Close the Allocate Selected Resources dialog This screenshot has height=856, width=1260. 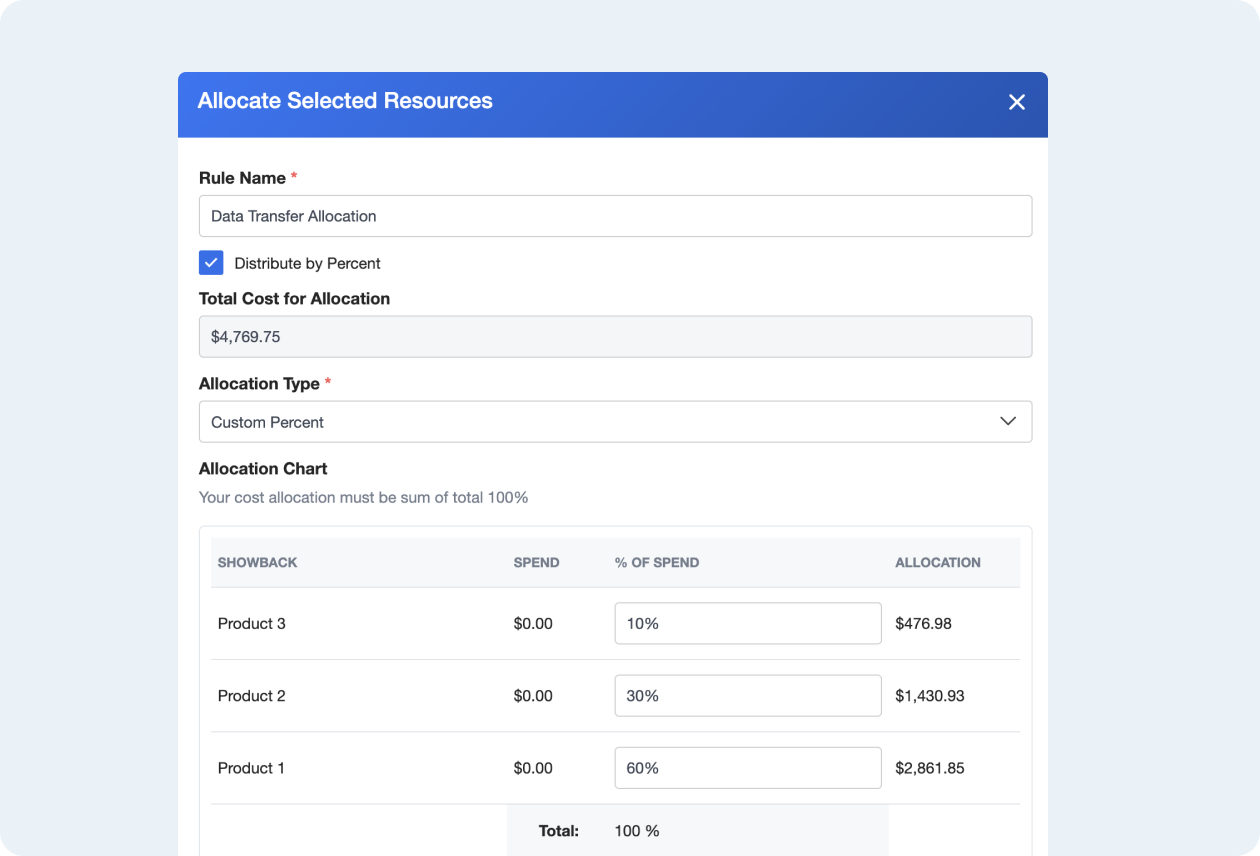pos(1017,102)
